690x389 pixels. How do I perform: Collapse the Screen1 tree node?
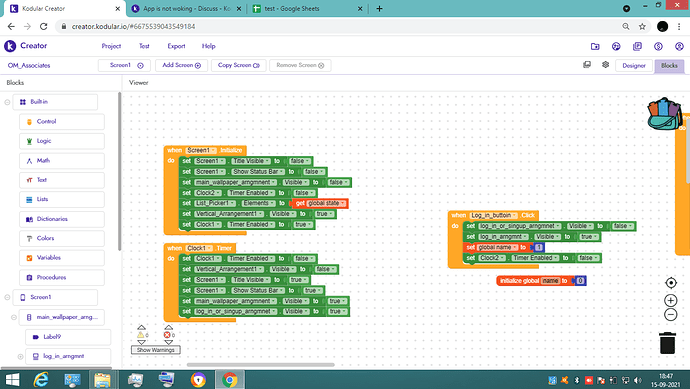(7, 297)
